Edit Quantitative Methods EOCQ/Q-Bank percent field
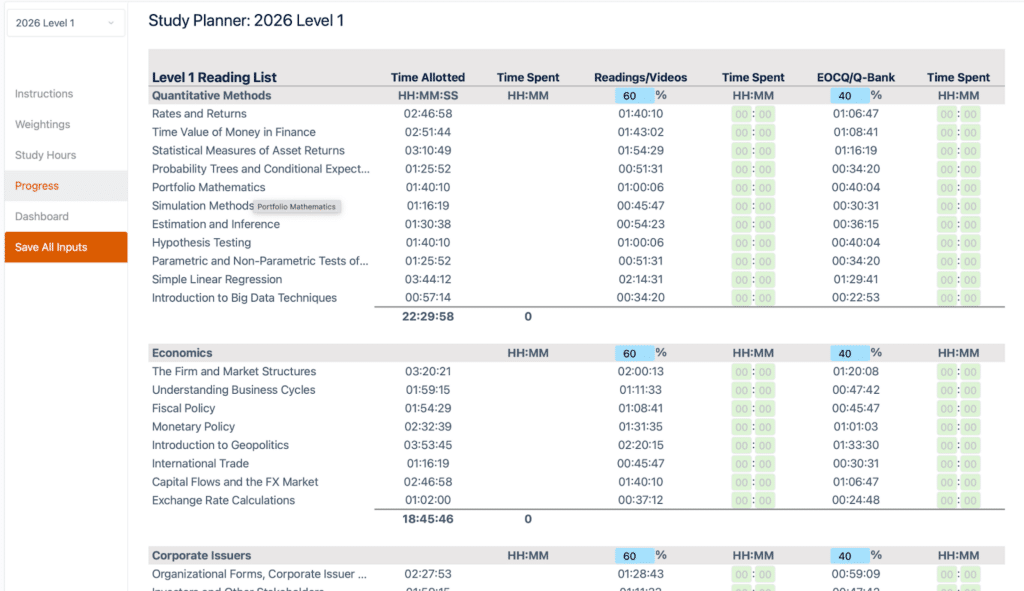This screenshot has height=591, width=1024. pos(848,96)
